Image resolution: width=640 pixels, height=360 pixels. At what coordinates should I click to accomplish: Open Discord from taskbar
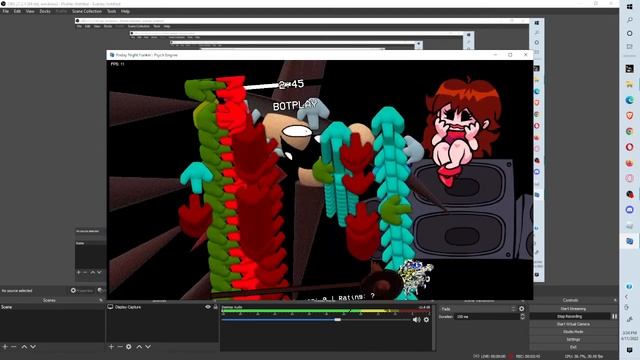tap(629, 210)
